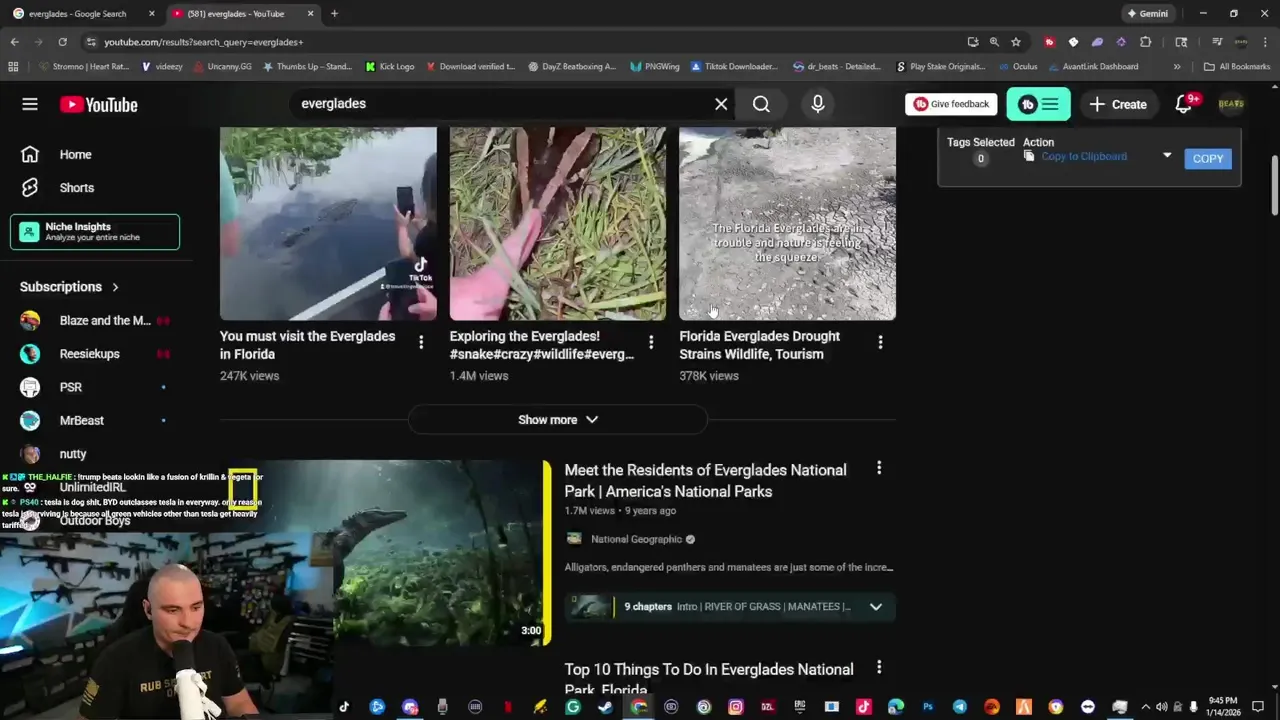Open options for Top 10 Things video
The width and height of the screenshot is (1280, 720).
pos(879,667)
